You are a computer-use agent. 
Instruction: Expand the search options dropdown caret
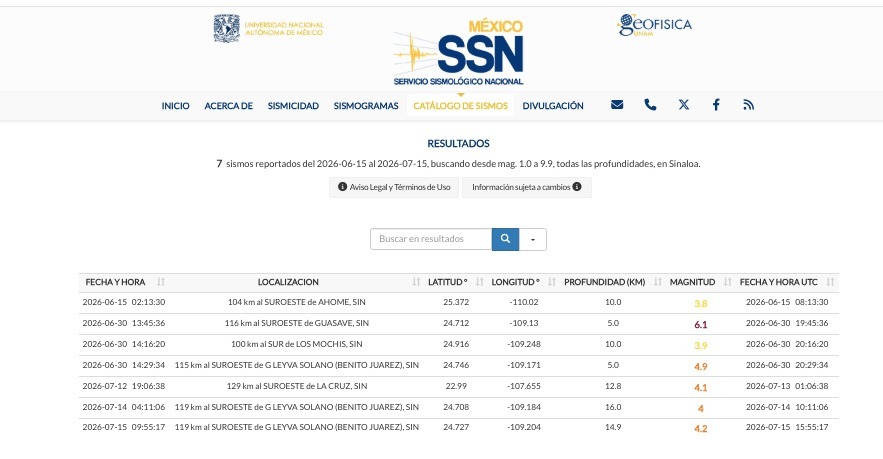(x=533, y=239)
